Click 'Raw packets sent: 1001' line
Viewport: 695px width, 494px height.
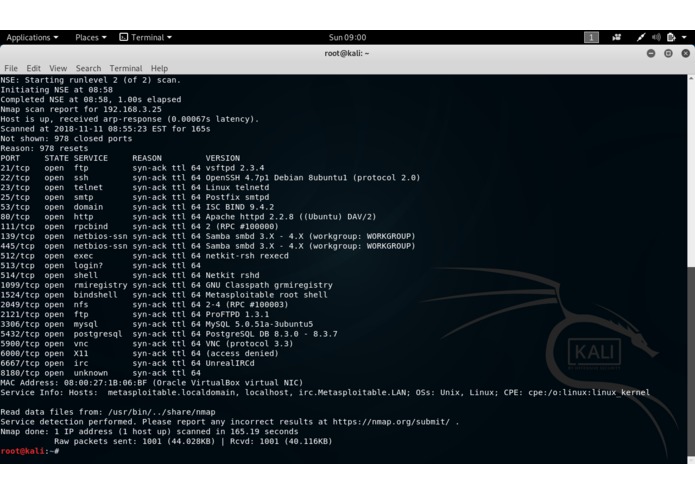[x=193, y=441]
